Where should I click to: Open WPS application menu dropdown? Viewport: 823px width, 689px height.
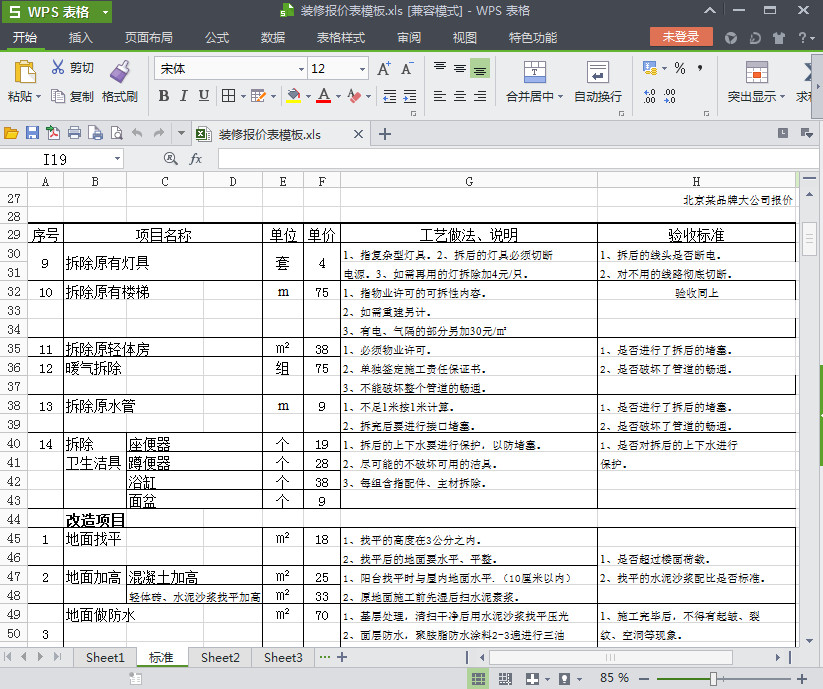(x=106, y=12)
